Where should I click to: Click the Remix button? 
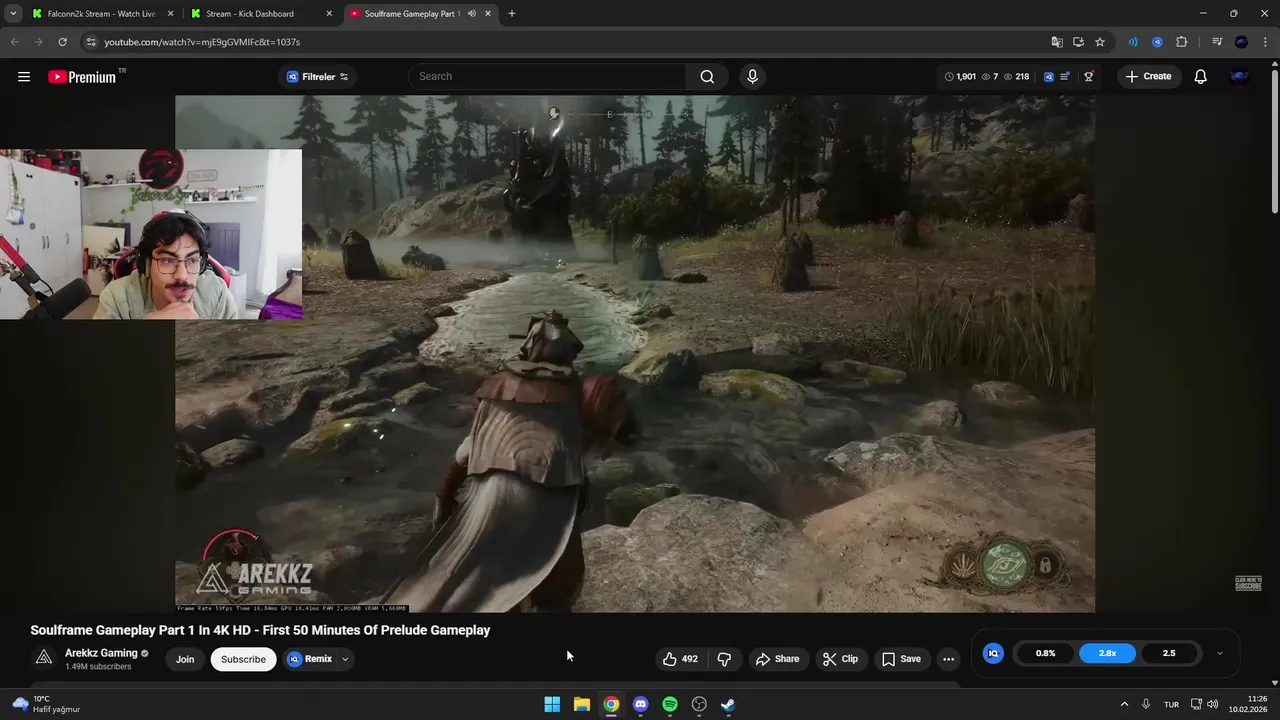pyautogui.click(x=310, y=659)
